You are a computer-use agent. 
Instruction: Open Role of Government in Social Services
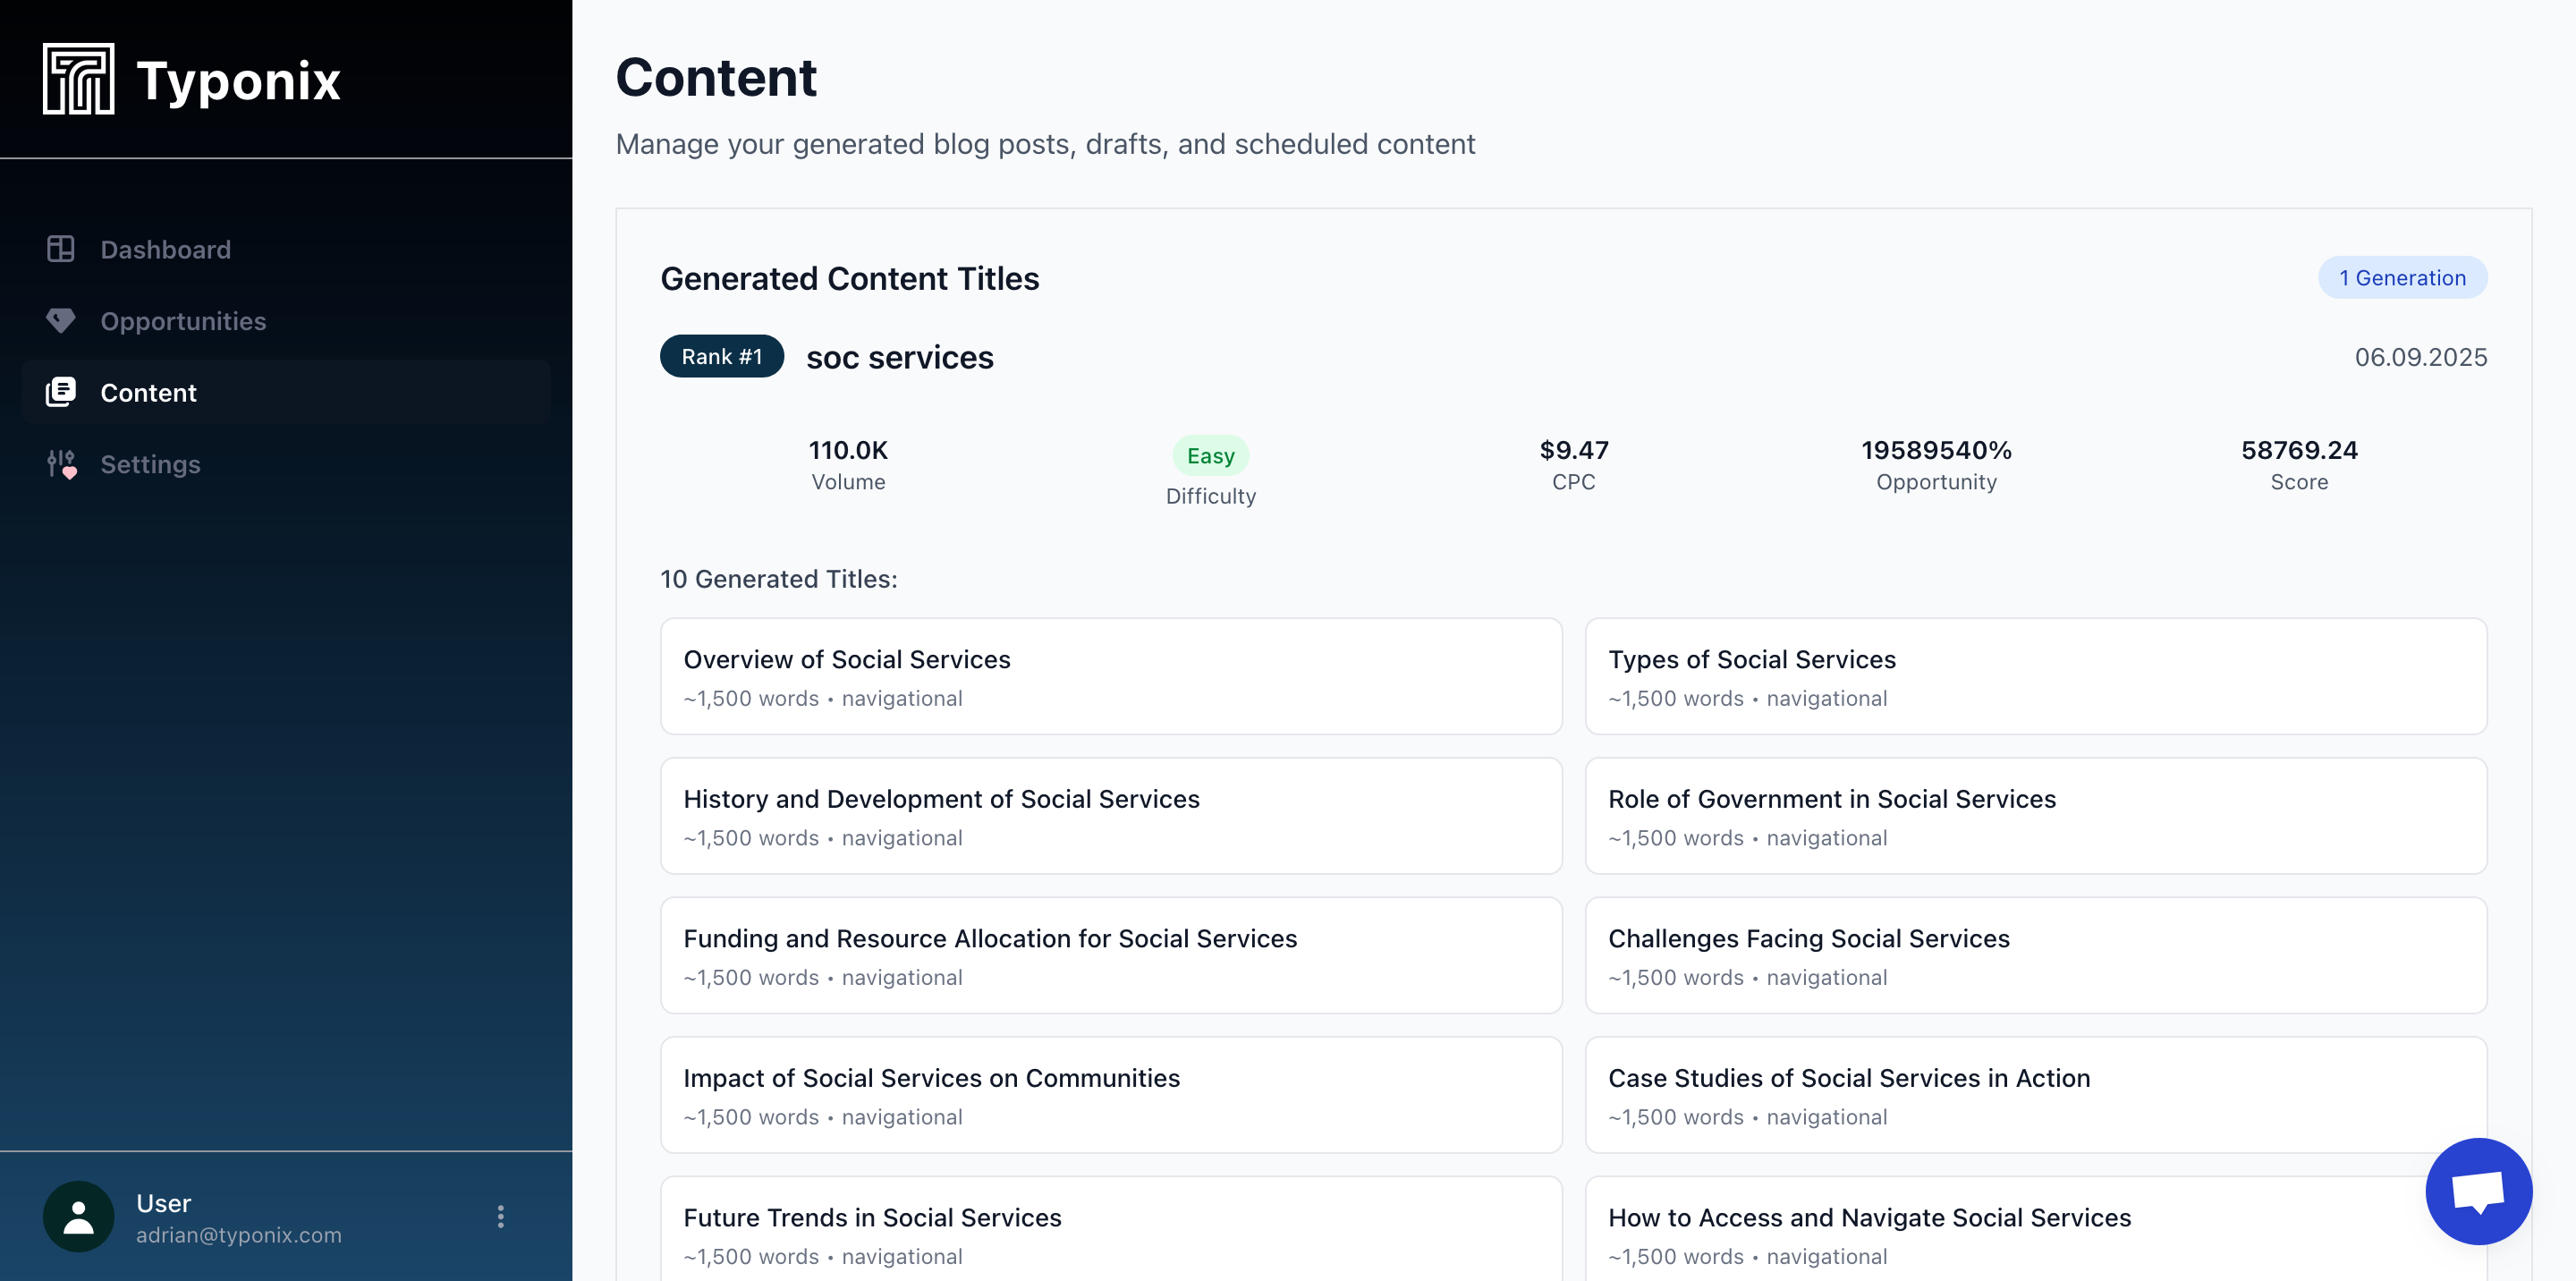[2035, 816]
